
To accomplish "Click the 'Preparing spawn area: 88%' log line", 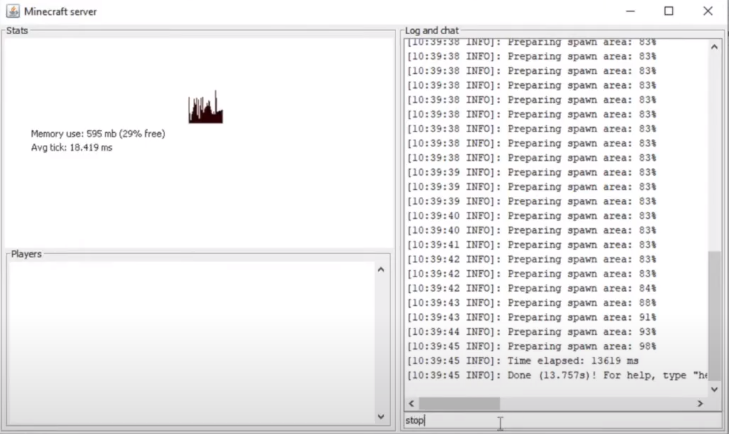I will (531, 303).
